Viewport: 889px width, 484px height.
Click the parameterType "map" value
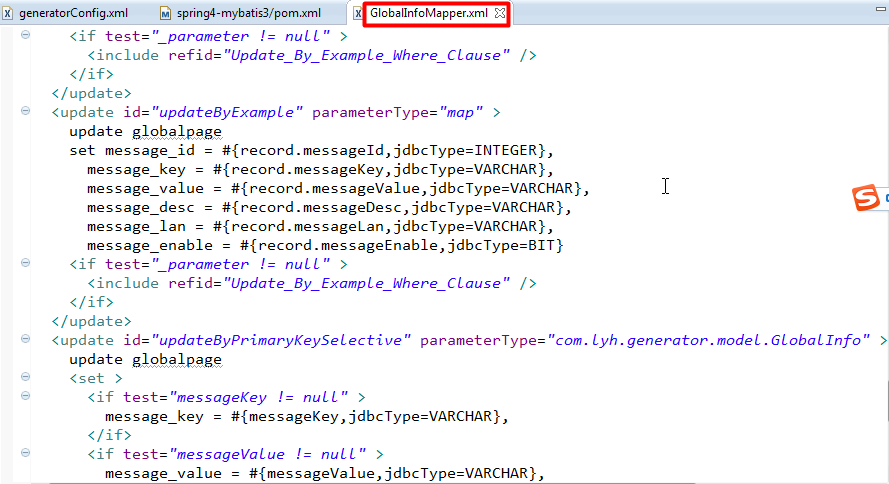point(460,112)
